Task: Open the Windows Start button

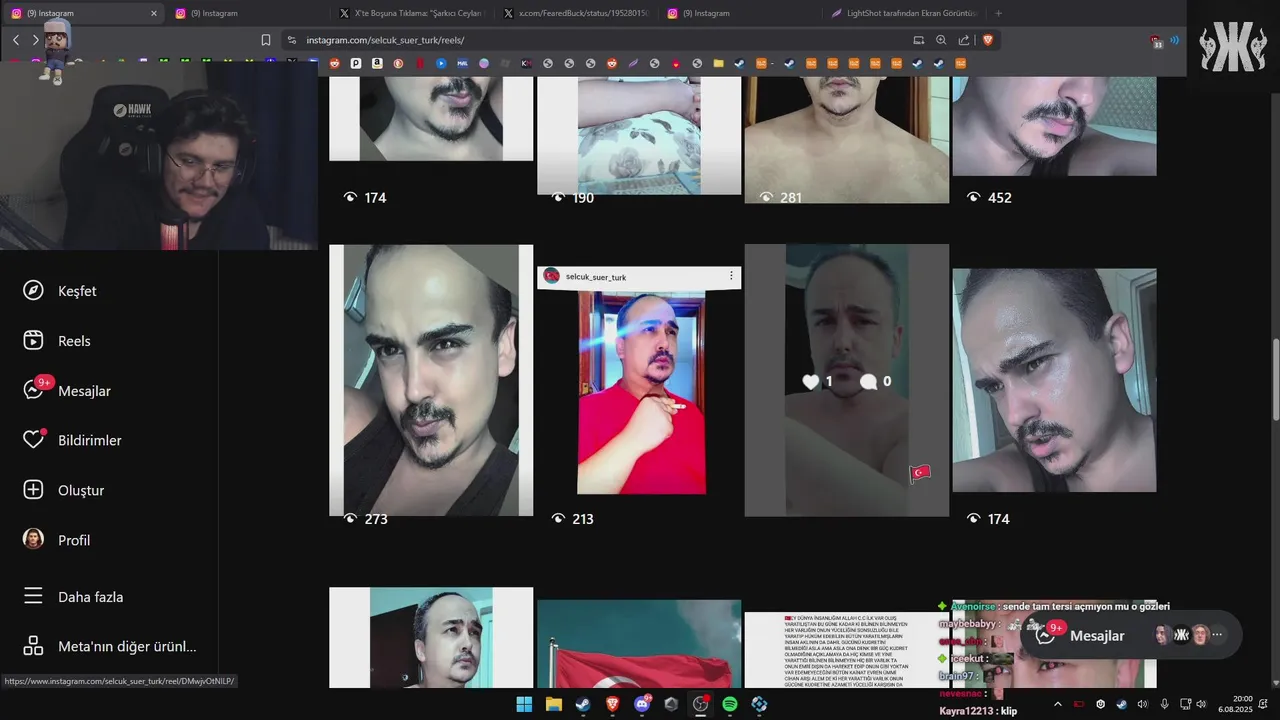Action: tap(524, 704)
